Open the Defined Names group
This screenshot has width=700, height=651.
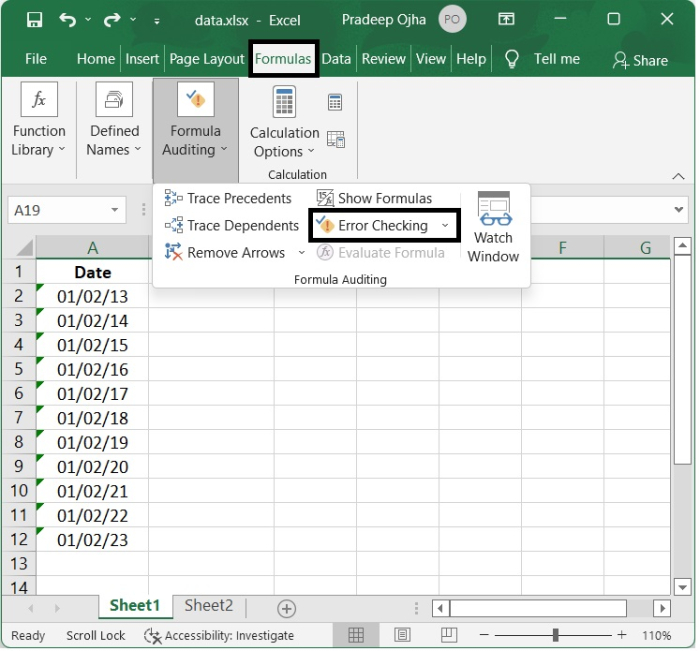[114, 120]
